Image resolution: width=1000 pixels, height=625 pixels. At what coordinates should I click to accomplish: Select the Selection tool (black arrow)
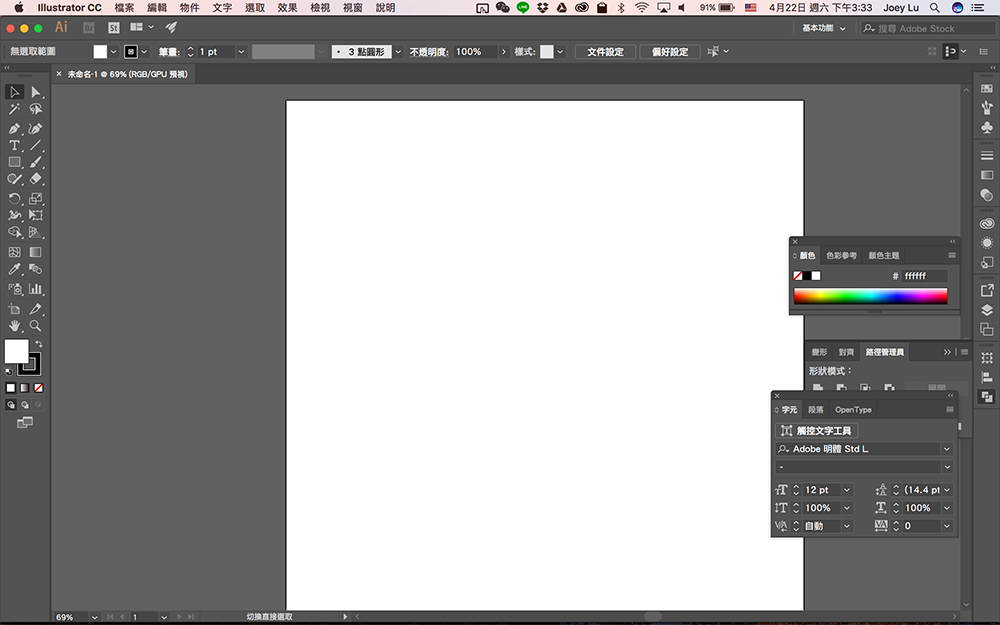[x=15, y=92]
